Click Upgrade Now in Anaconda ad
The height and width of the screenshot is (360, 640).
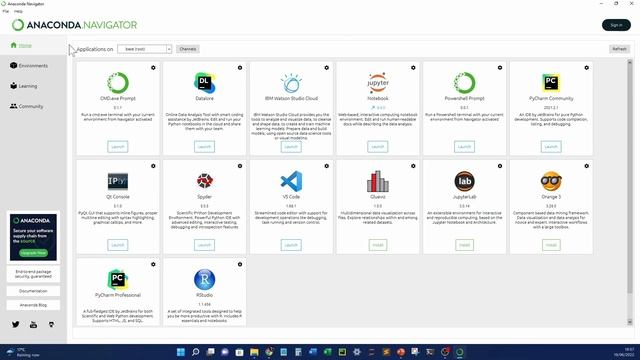[x=33, y=253]
